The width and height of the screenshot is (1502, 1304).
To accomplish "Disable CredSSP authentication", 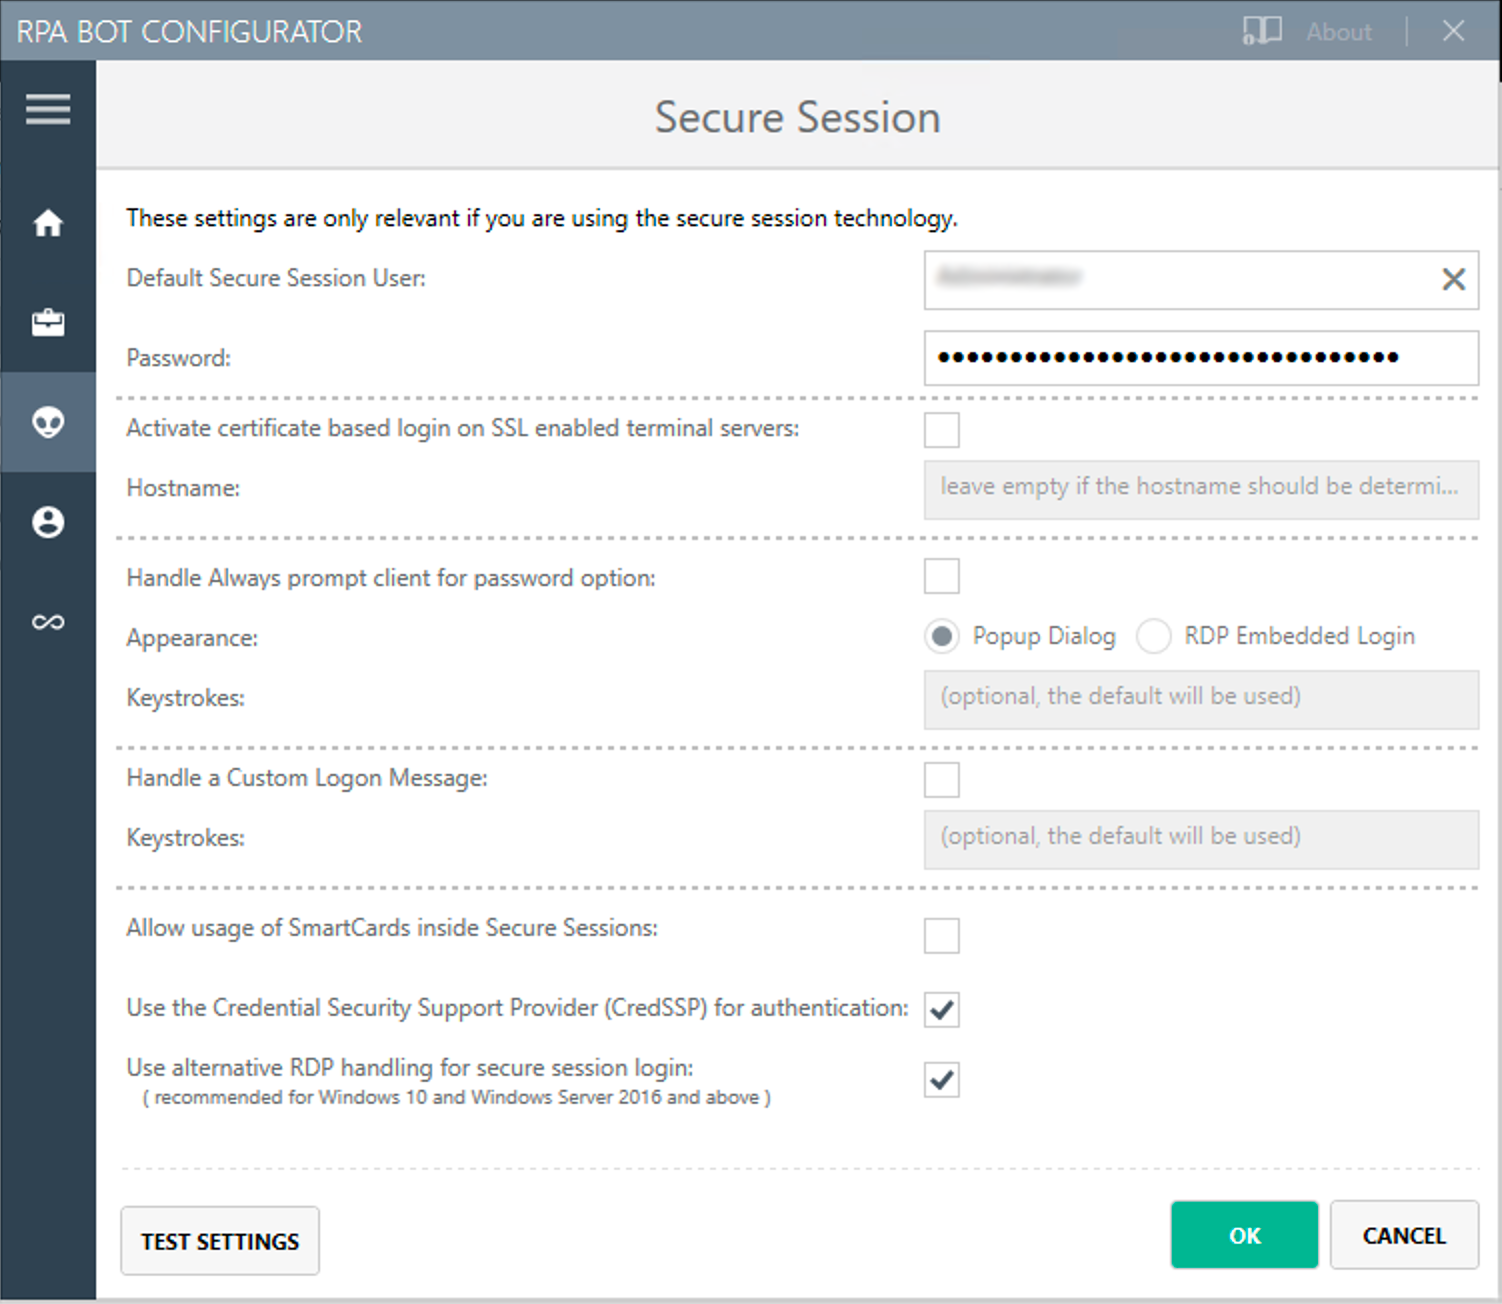I will [941, 1010].
